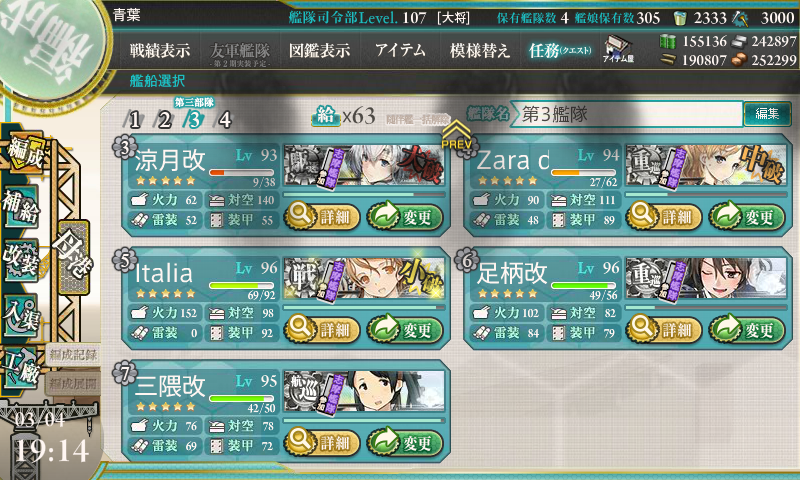Click the 第3艦隊 fleet name field
The image size is (800, 480).
[627, 114]
